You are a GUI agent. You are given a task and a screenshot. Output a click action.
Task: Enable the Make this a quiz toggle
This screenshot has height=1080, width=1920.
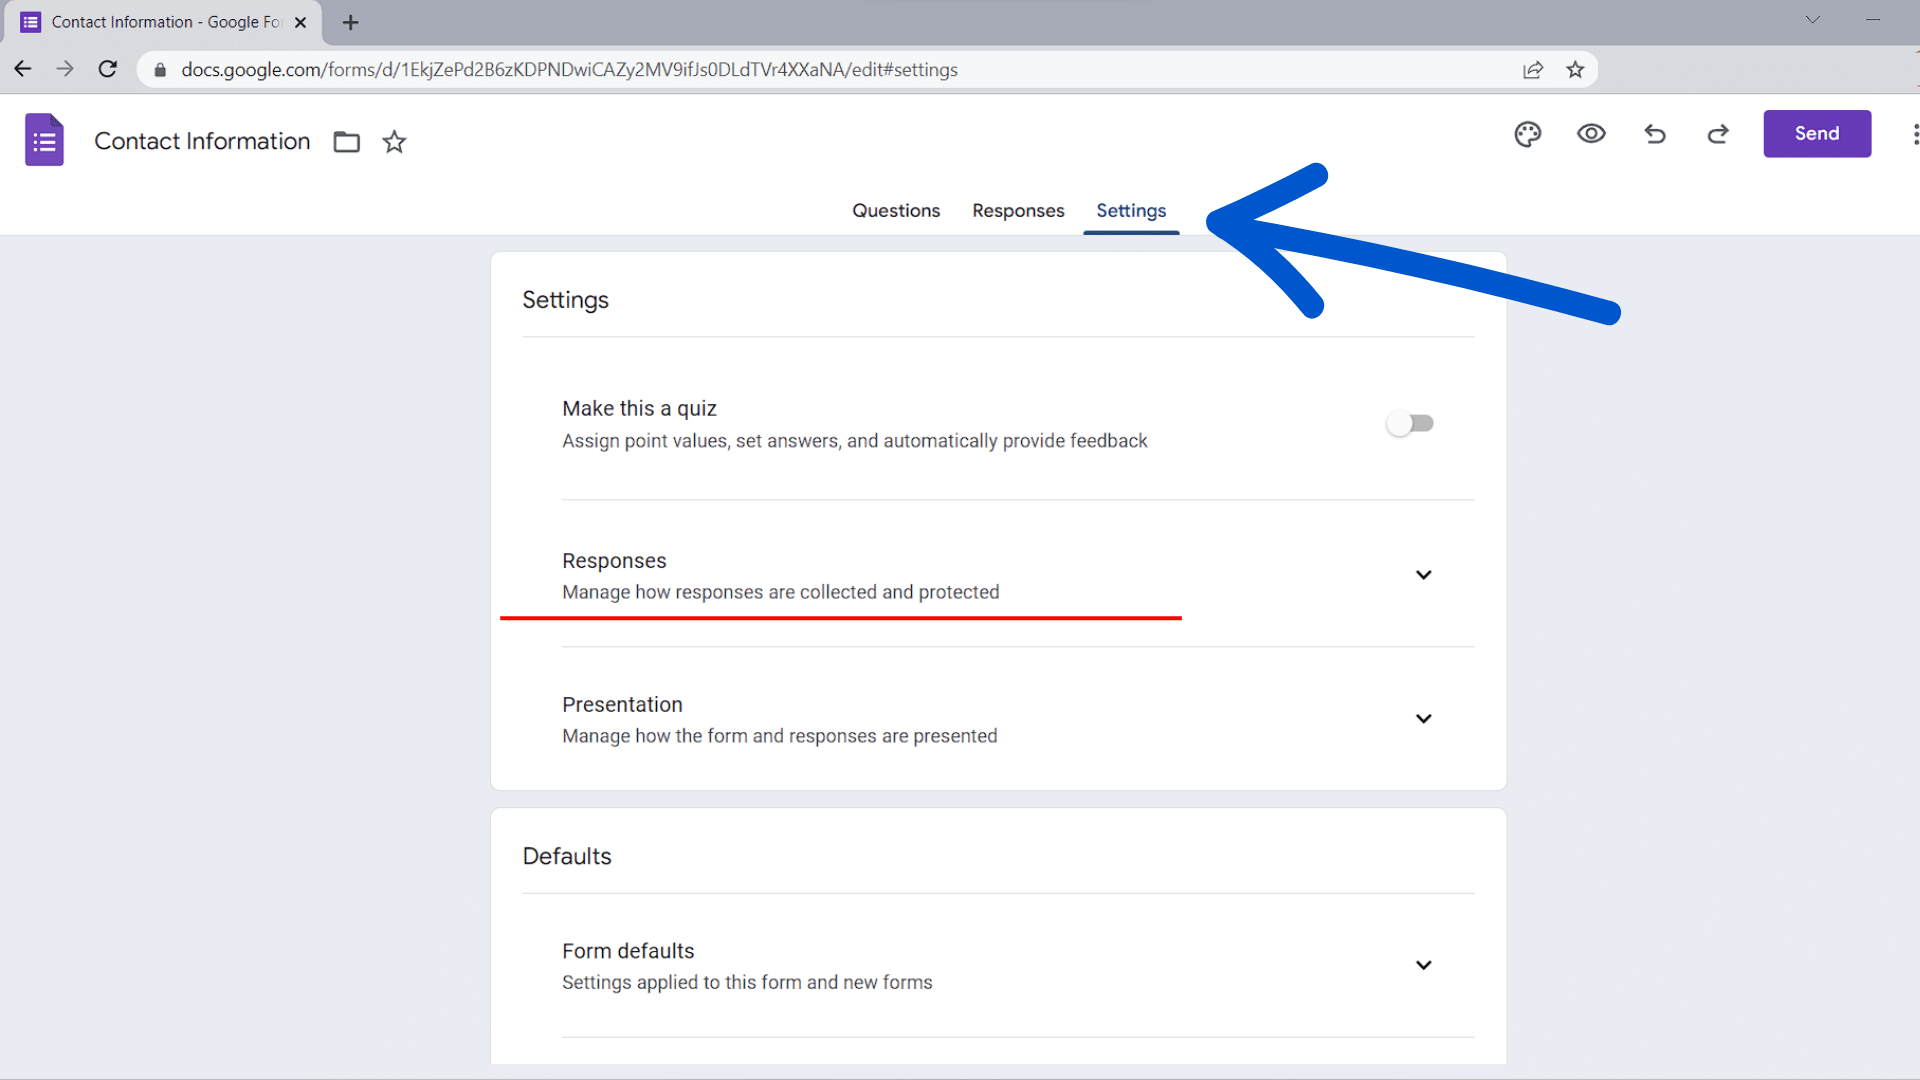coord(1410,422)
